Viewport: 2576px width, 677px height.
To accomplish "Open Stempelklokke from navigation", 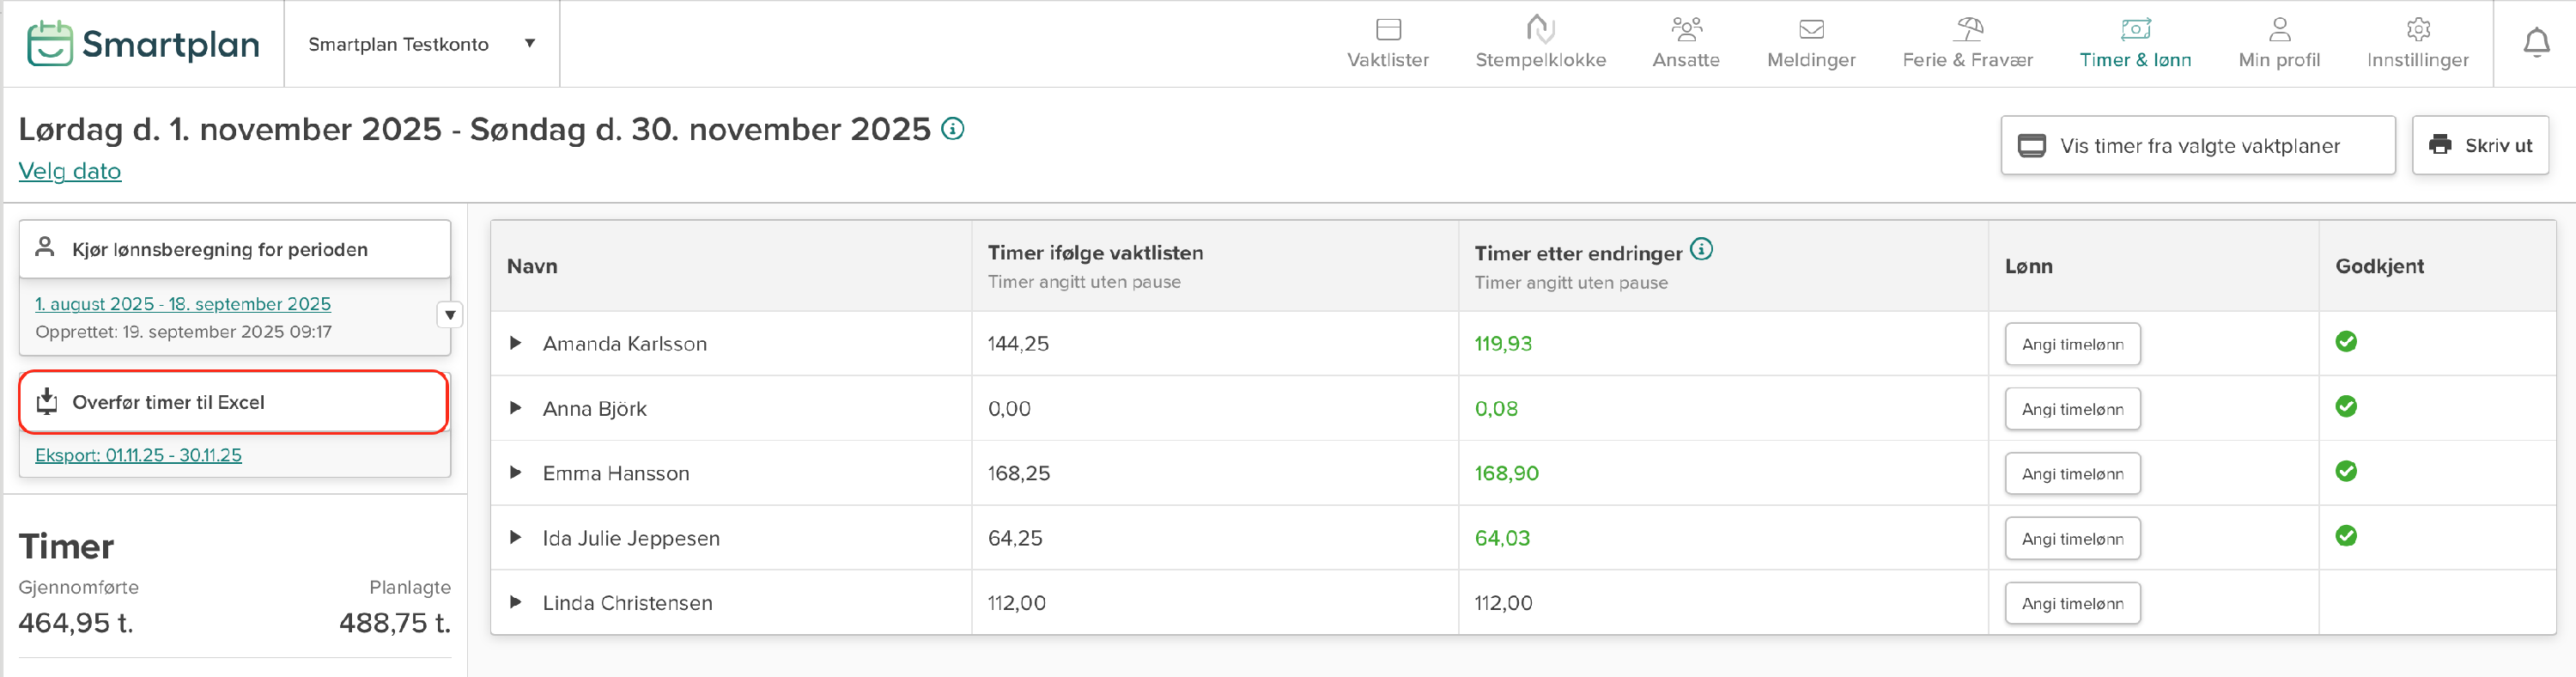I will (1540, 44).
